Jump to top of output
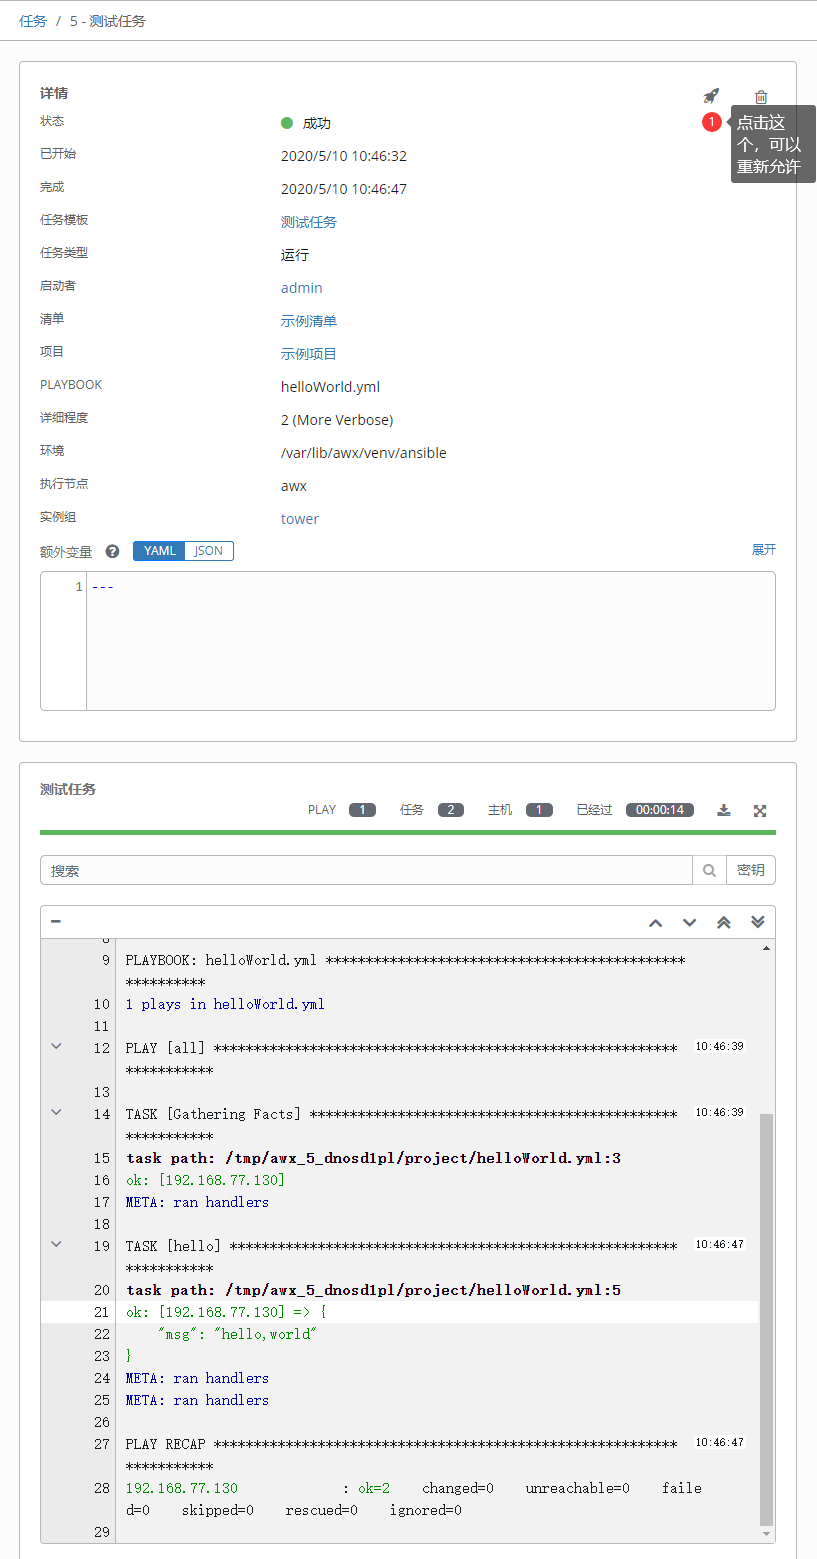Image resolution: width=817 pixels, height=1559 pixels. 724,922
